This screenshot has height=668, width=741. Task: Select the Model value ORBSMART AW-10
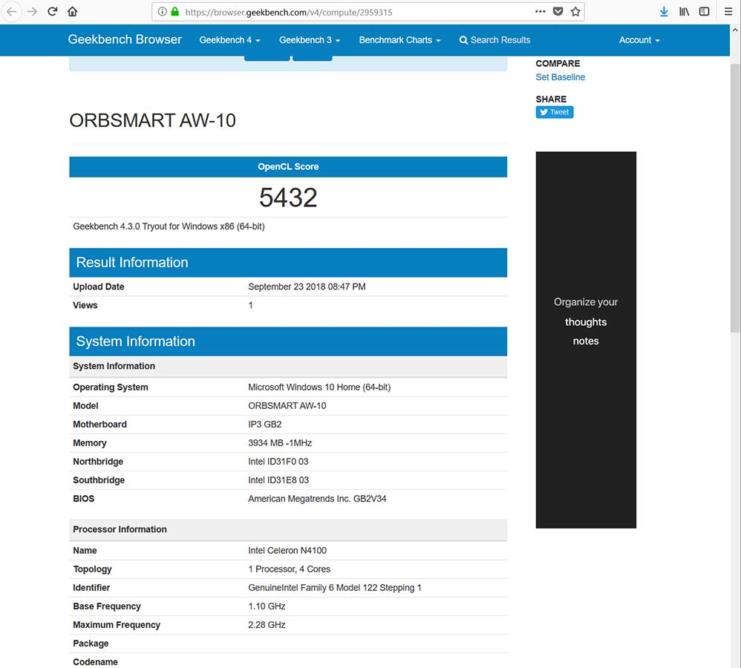tap(287, 406)
